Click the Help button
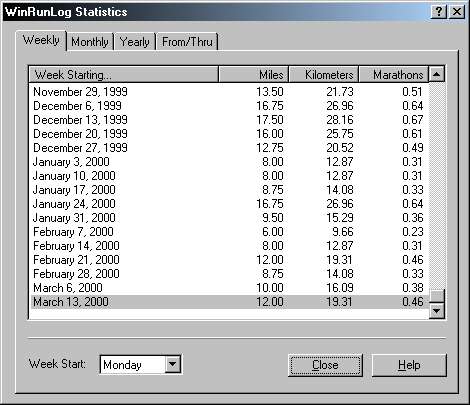This screenshot has height=405, width=470. (409, 365)
